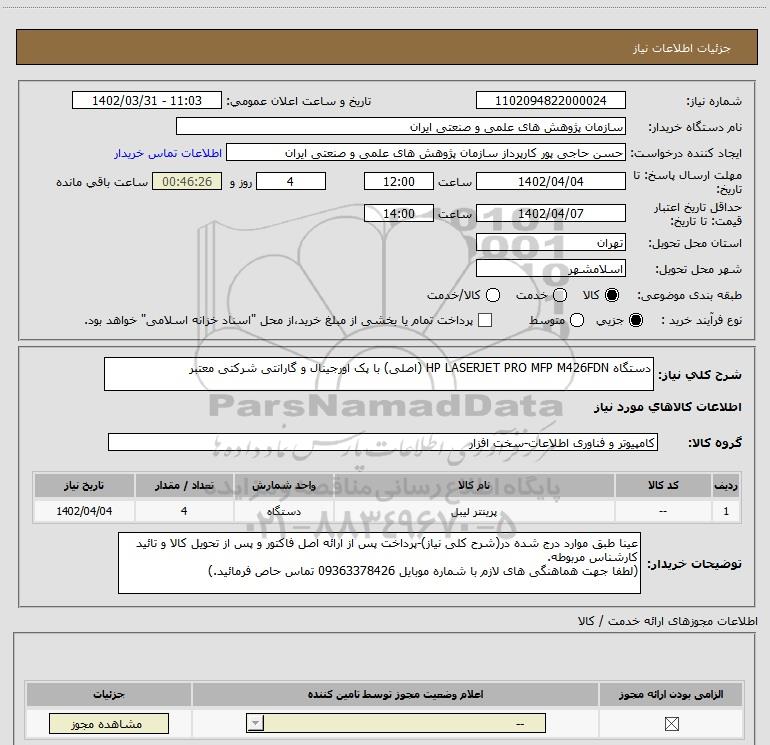Click the اعلام وضعیت مجوز توسط تامین کننده header

click(x=395, y=694)
